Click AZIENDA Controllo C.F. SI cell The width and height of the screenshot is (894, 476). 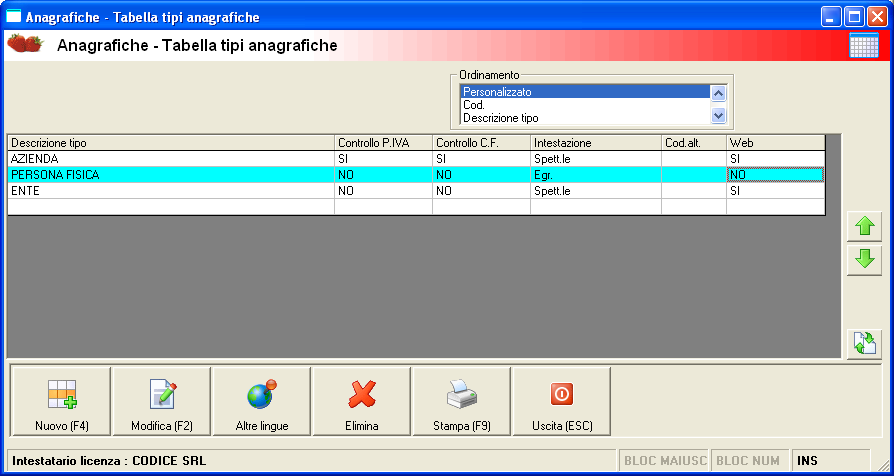481,159
